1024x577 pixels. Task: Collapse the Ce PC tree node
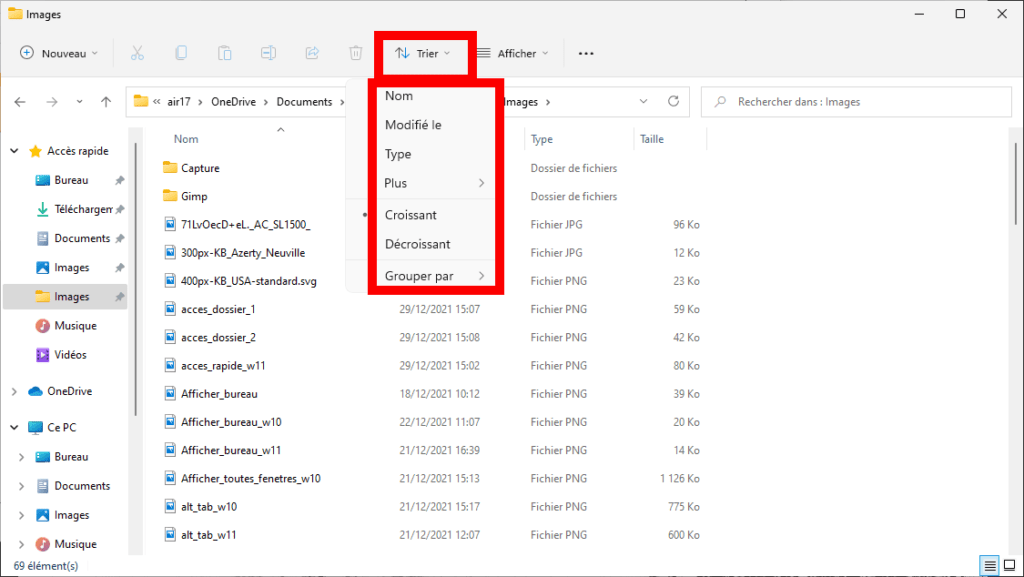tap(14, 428)
